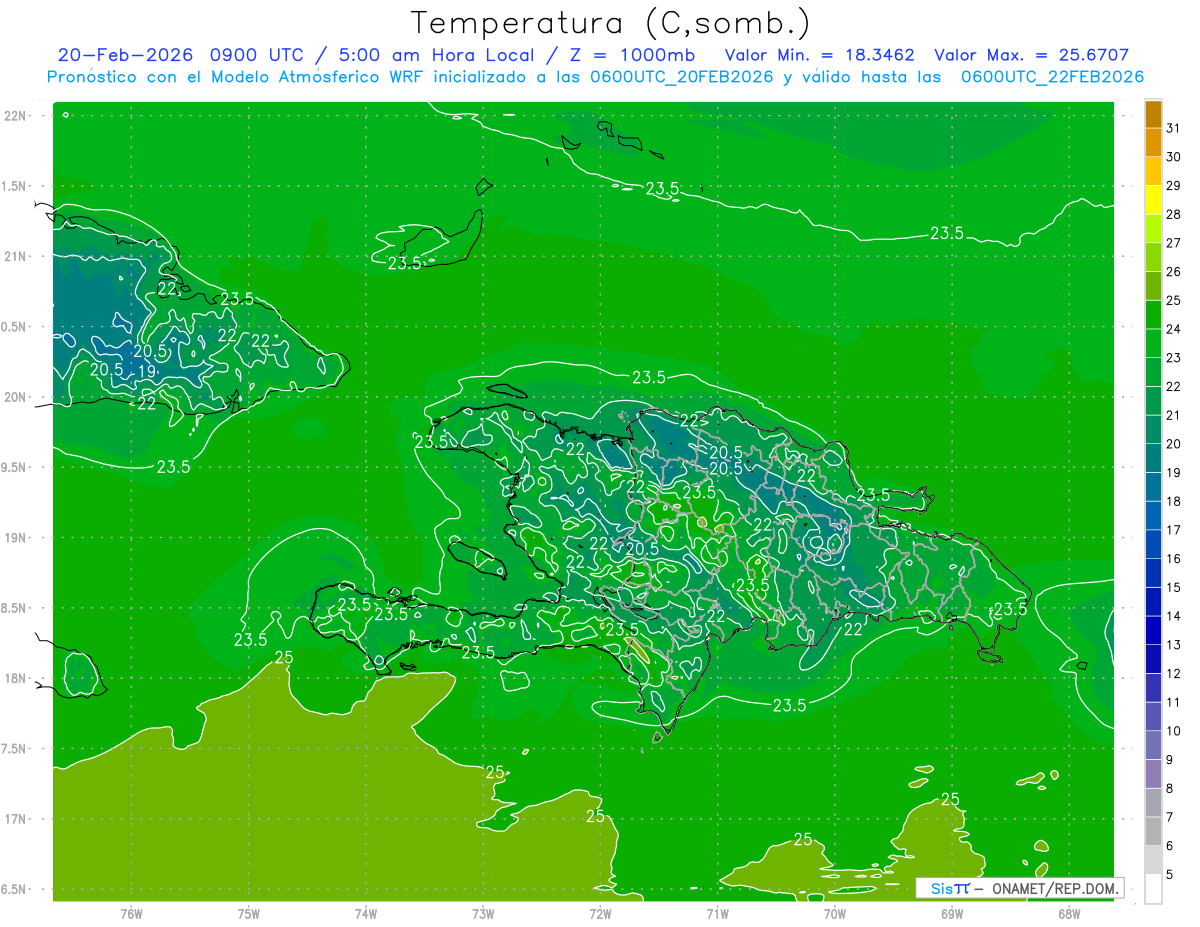Click the '15' value on the color legend
The width and height of the screenshot is (1200, 927).
click(1173, 587)
